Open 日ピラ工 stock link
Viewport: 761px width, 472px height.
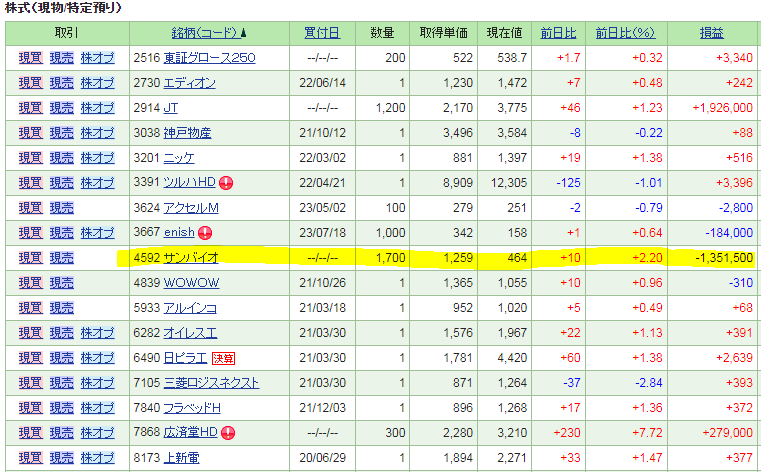(185, 358)
